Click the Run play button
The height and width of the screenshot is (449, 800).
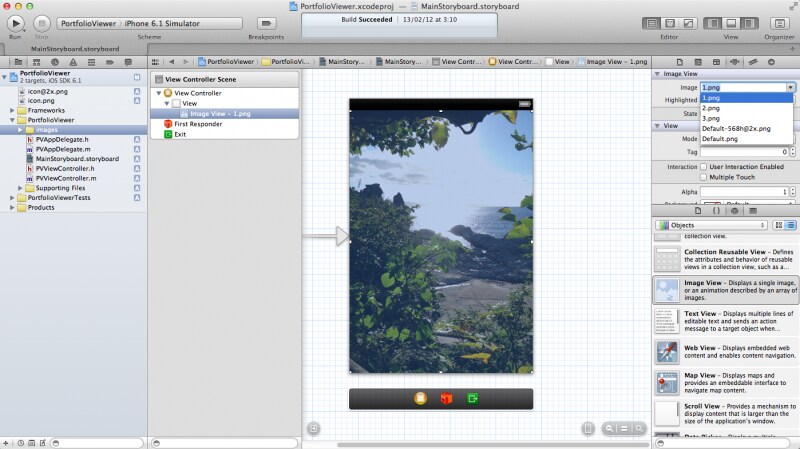(15, 23)
